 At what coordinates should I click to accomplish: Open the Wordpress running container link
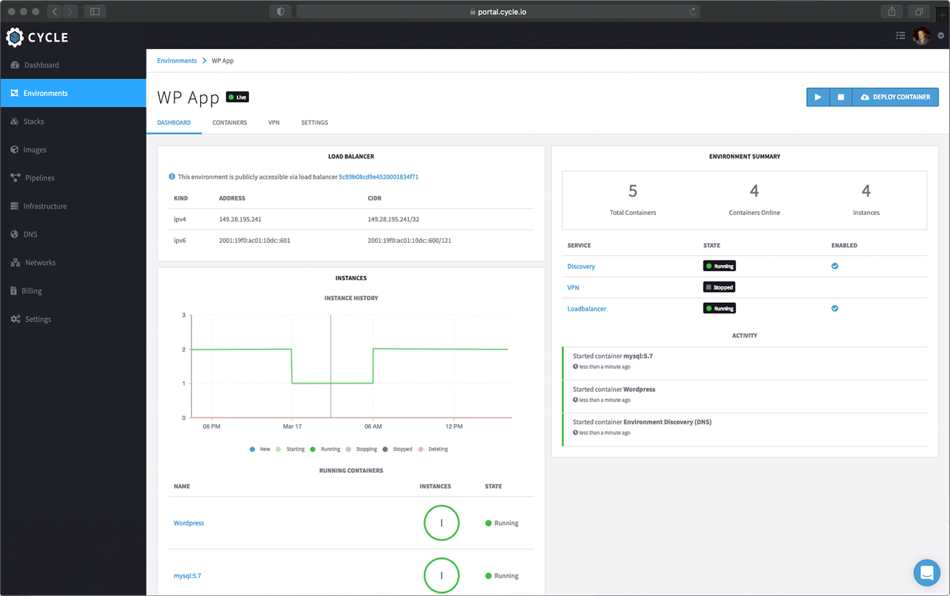coord(190,522)
